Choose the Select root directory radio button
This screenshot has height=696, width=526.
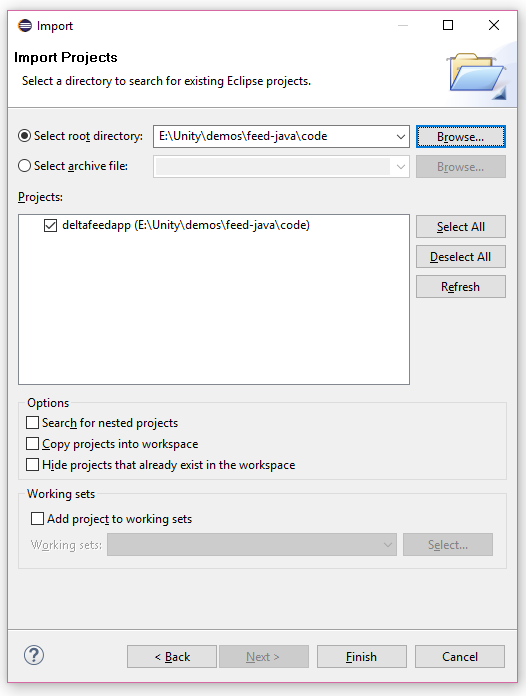(24, 136)
